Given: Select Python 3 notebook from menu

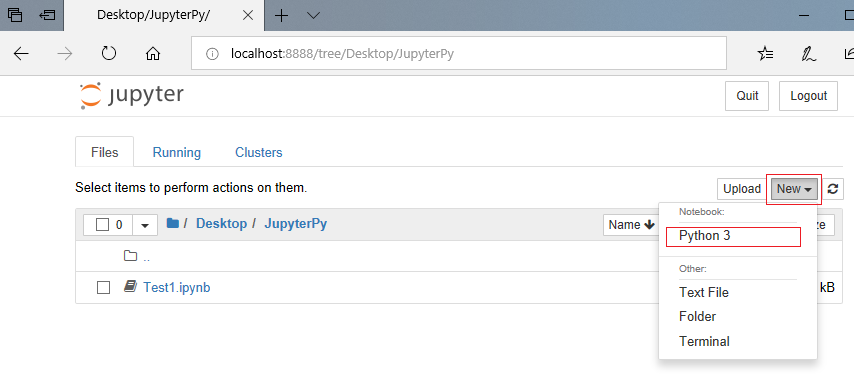Looking at the screenshot, I should click(733, 236).
